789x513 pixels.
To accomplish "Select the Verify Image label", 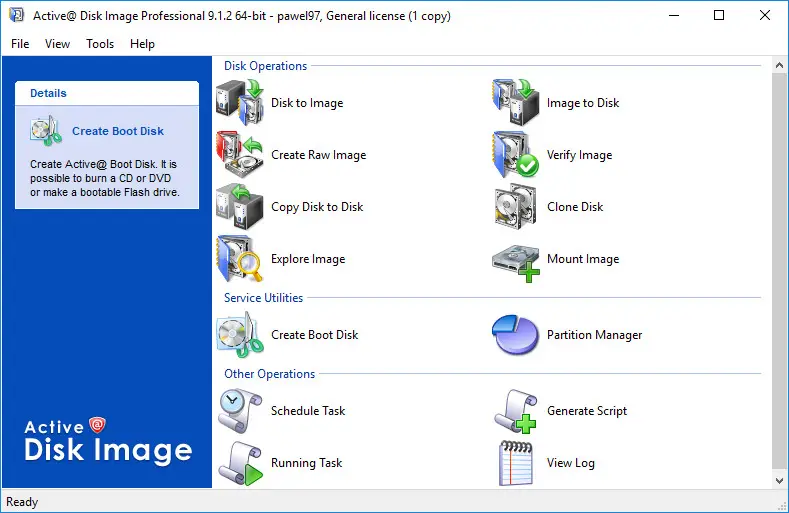I will pos(579,155).
